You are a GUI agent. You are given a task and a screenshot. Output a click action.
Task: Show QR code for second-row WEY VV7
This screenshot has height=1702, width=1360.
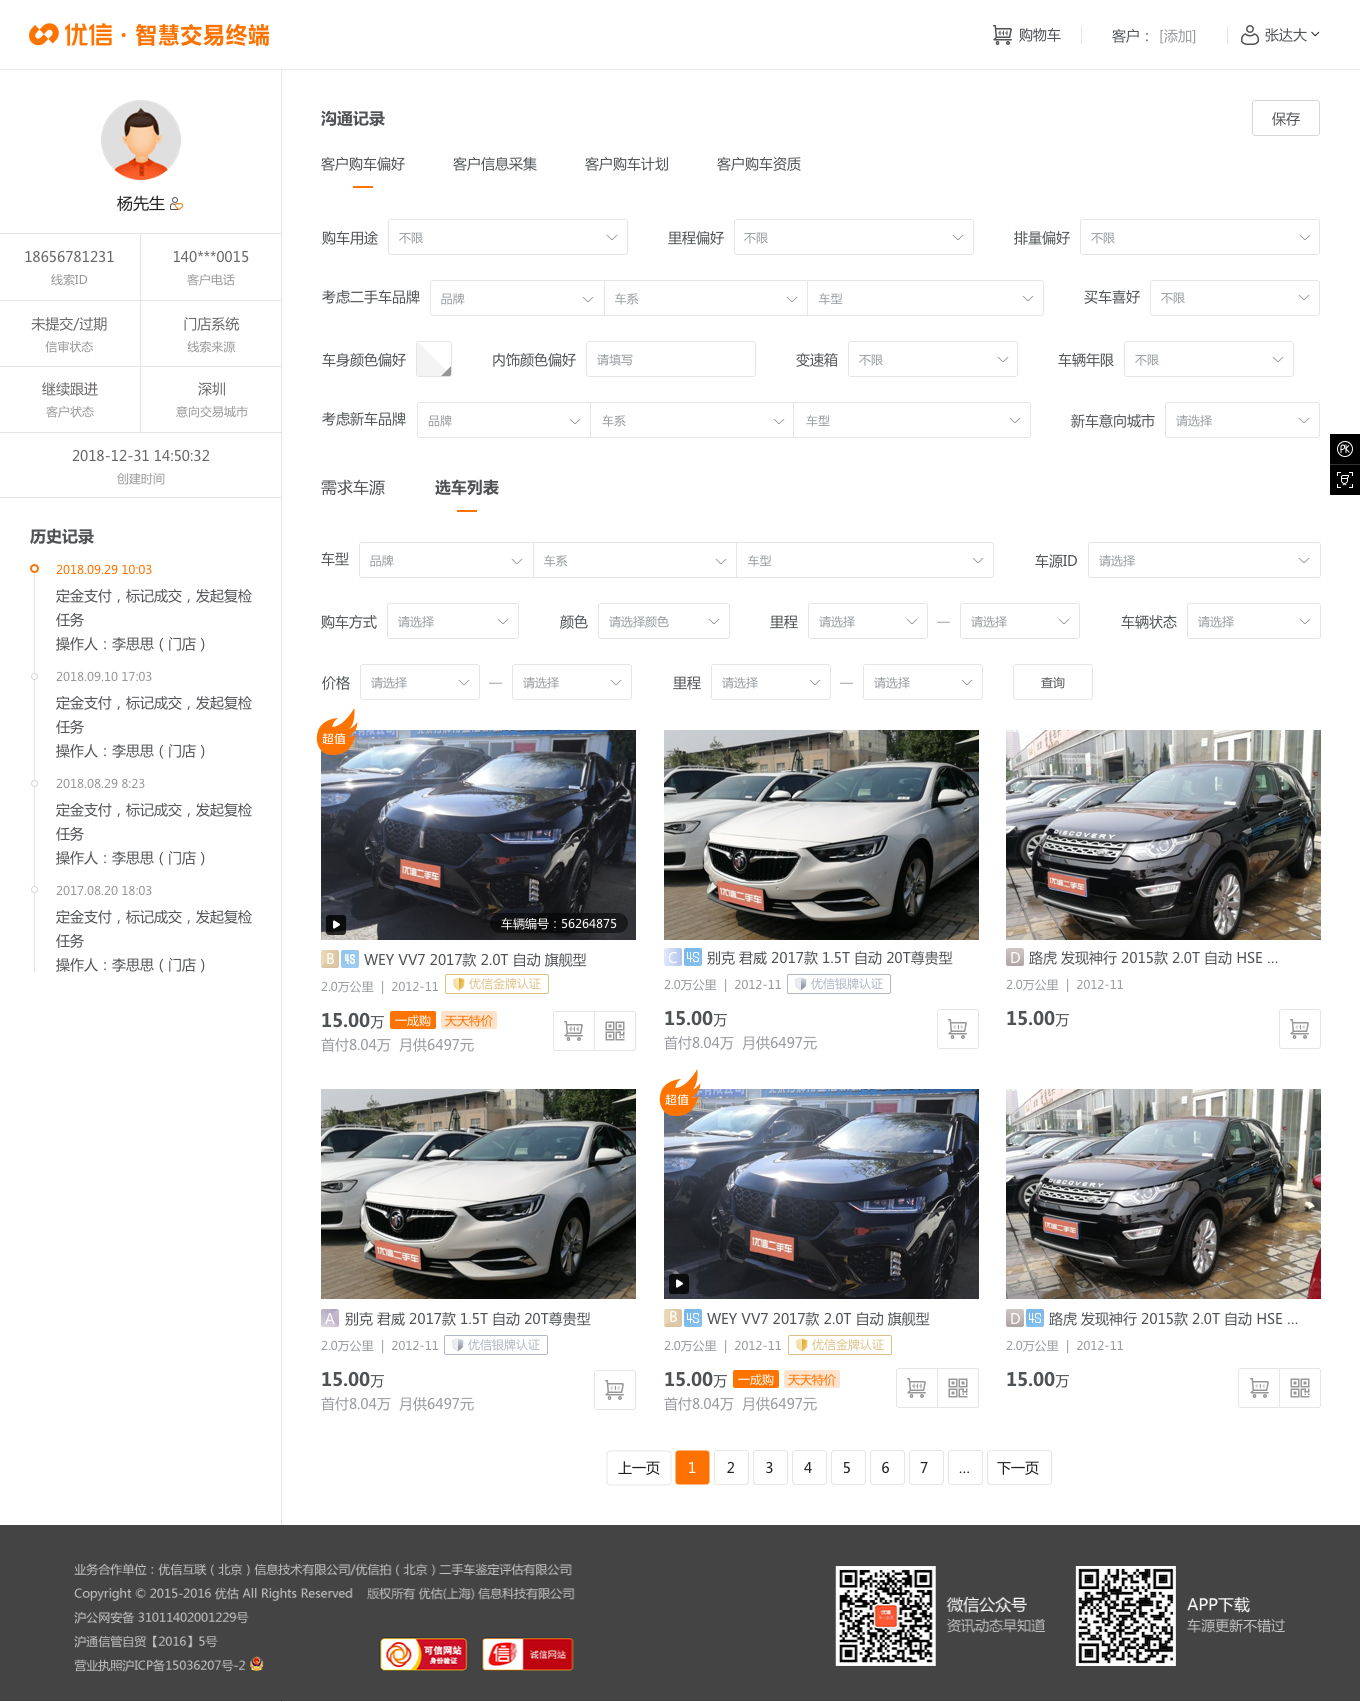click(958, 1388)
